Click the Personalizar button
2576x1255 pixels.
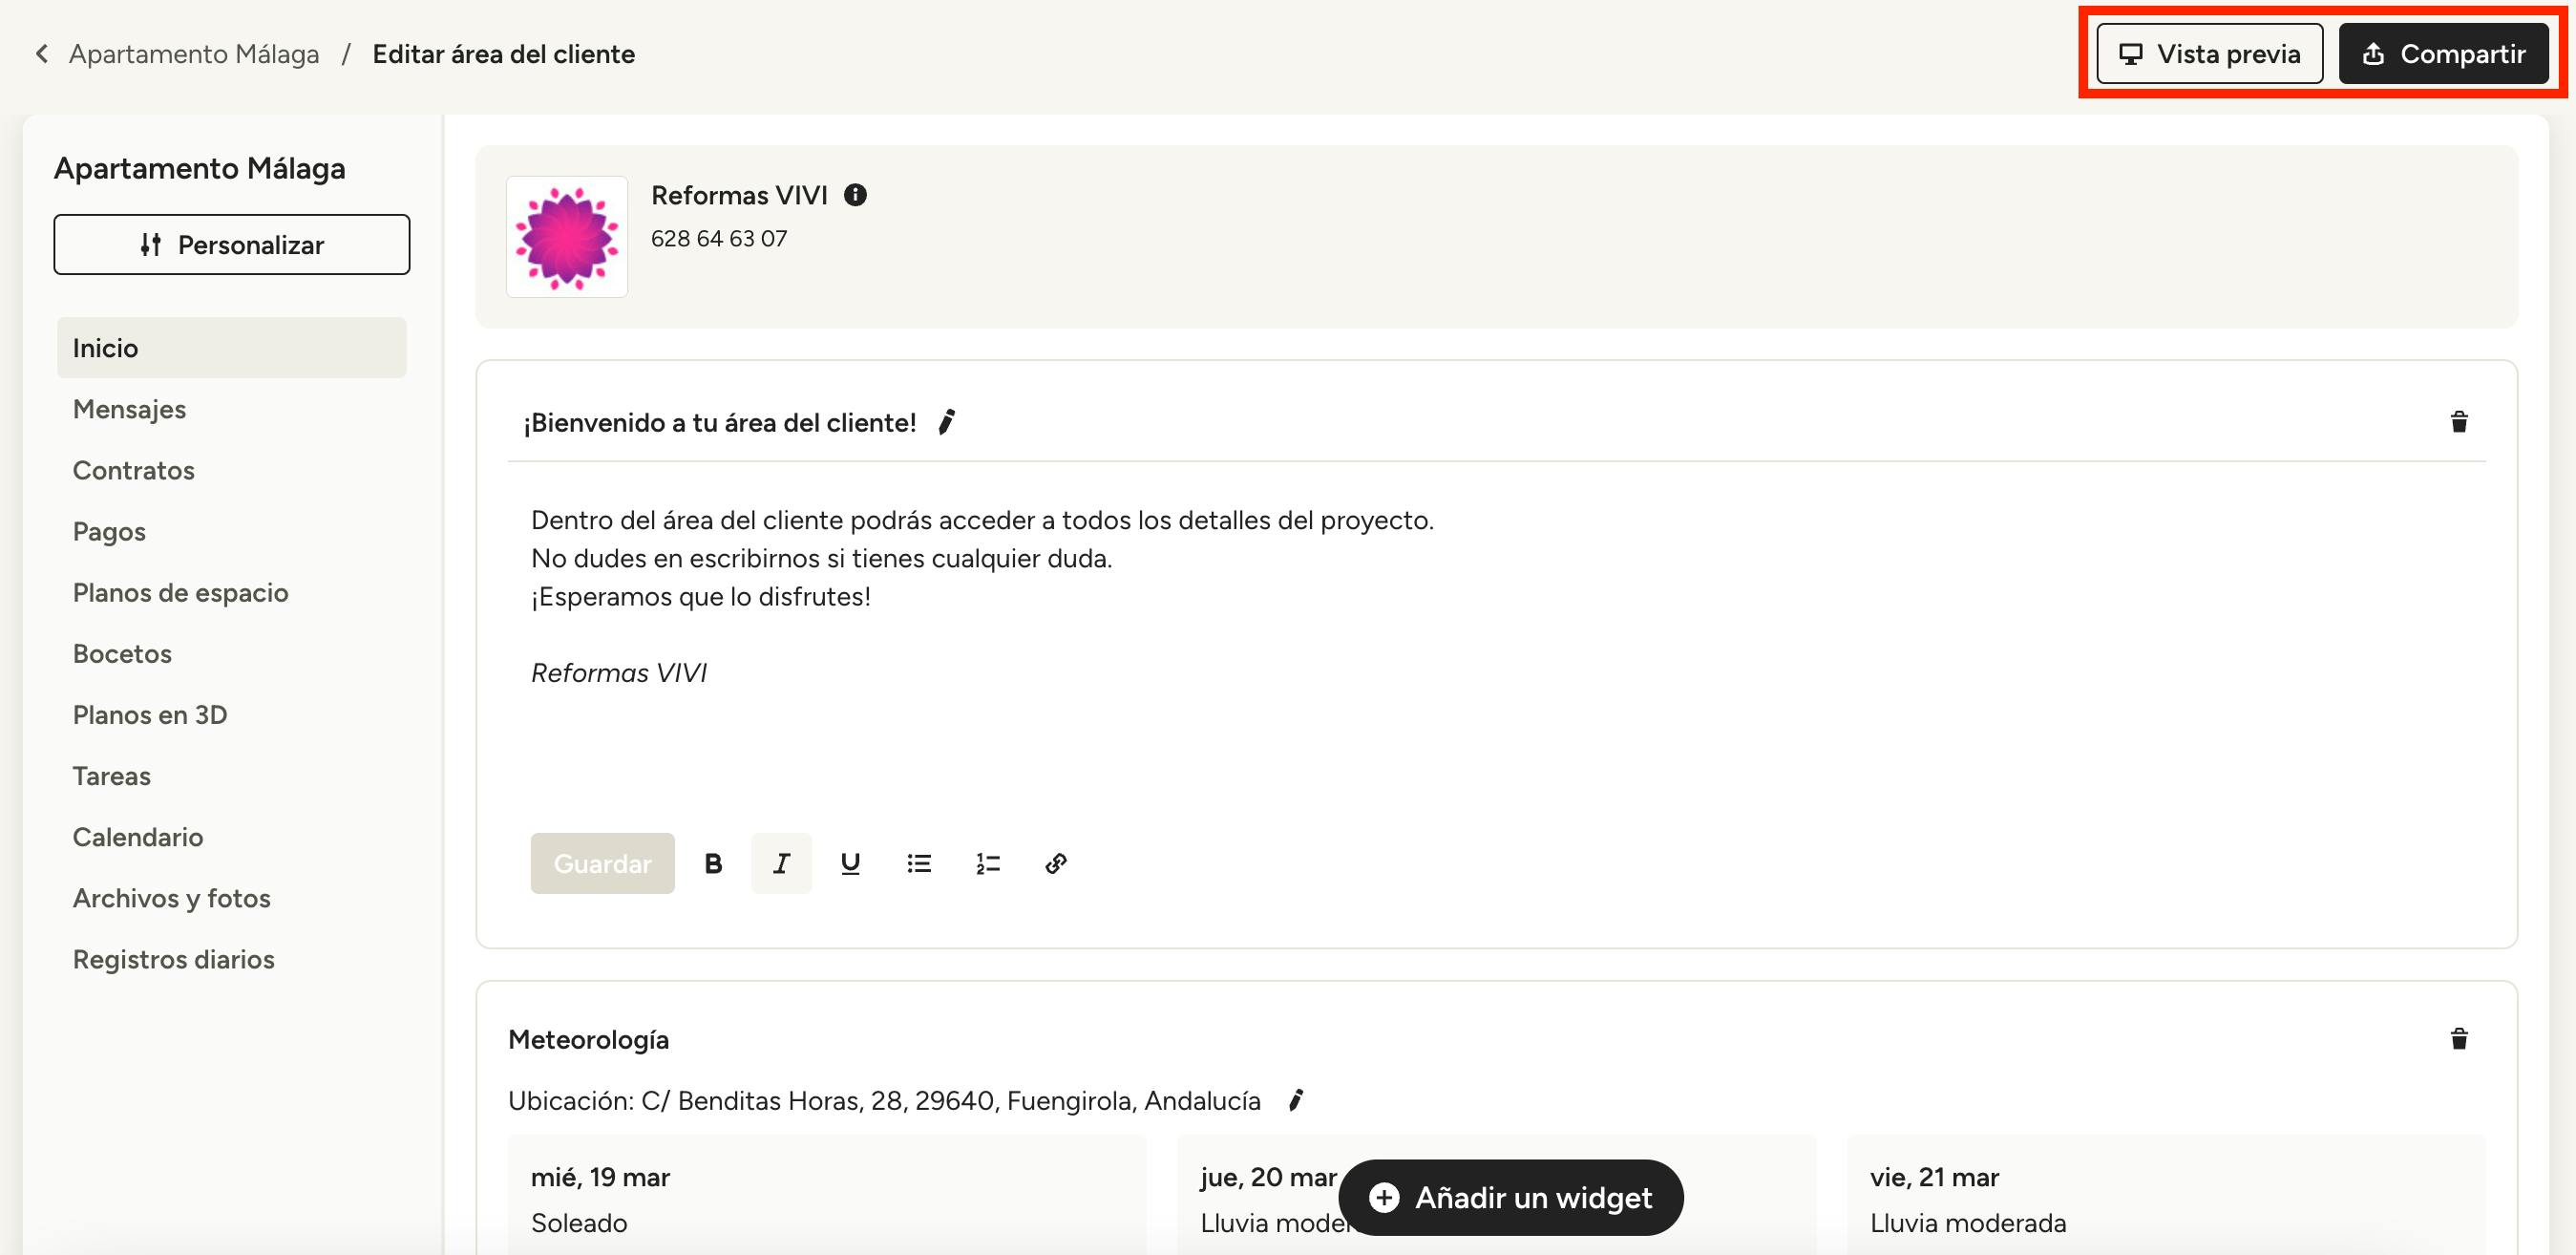231,245
